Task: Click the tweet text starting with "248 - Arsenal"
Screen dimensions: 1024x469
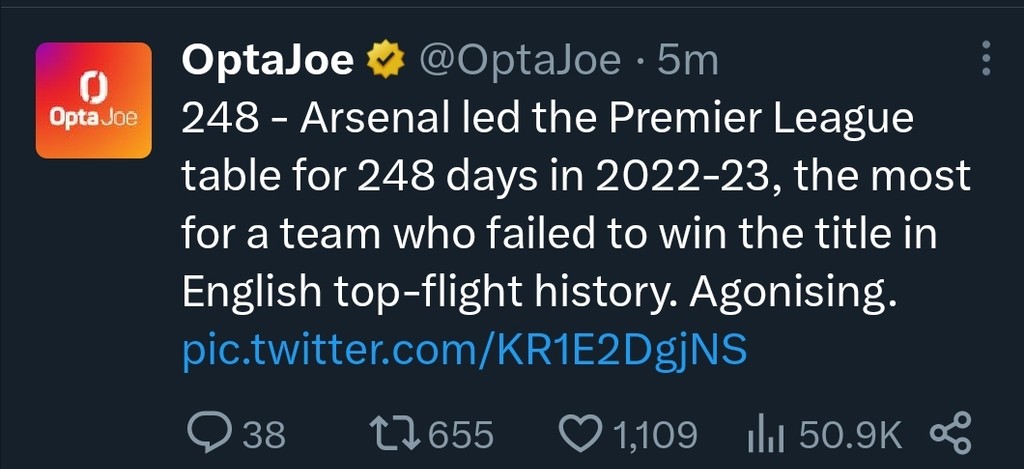Action: point(548,120)
